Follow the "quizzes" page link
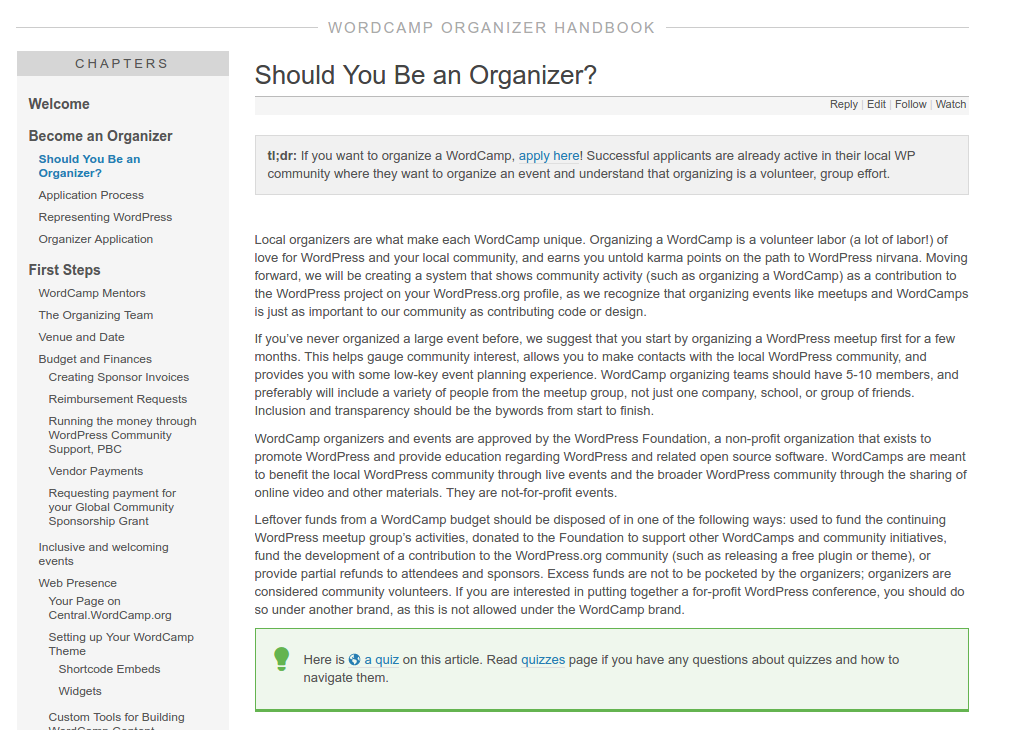Image resolution: width=1024 pixels, height=730 pixels. pos(543,660)
